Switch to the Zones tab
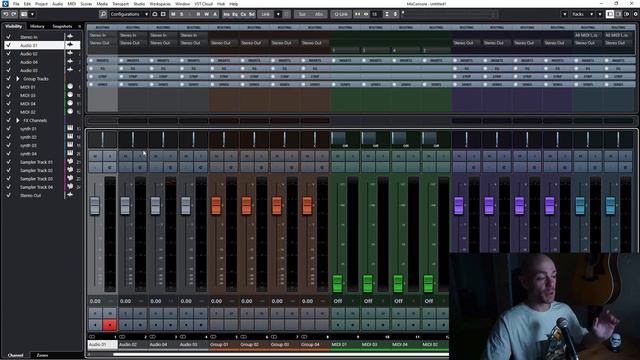This screenshot has width=640, height=360. pos(42,355)
